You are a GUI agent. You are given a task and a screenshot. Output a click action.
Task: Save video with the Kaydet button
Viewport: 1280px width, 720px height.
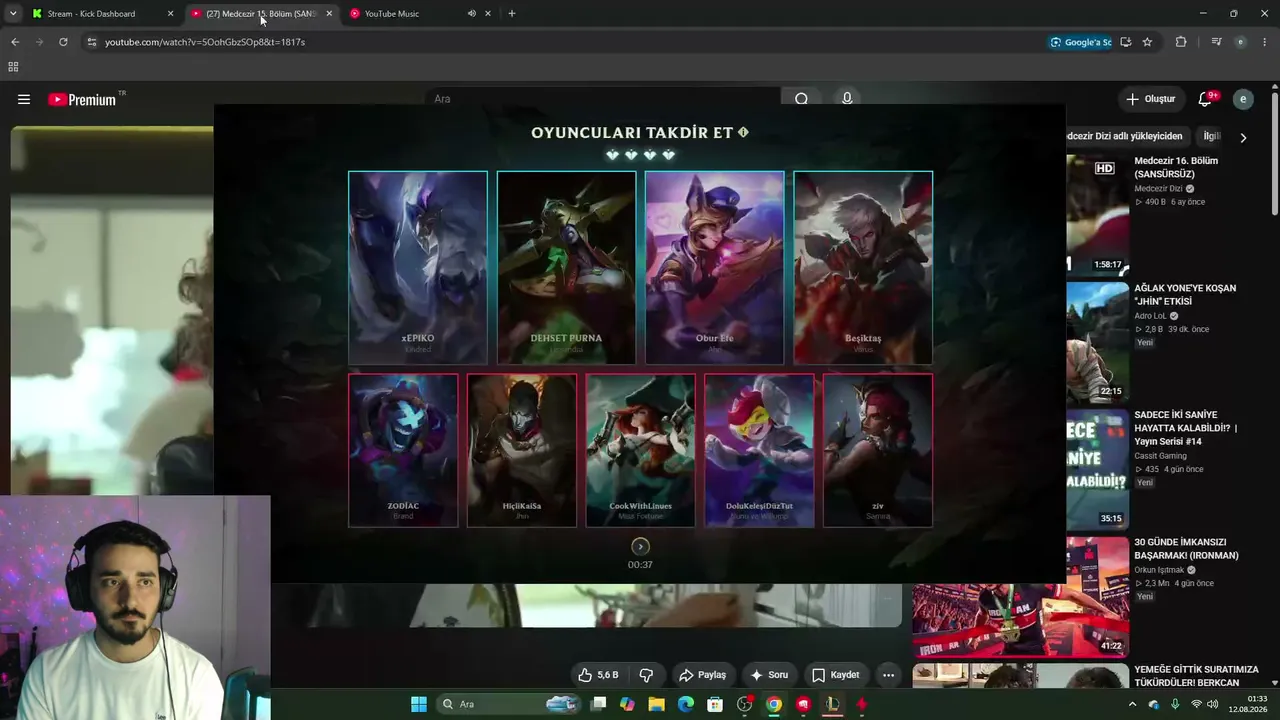coord(836,675)
